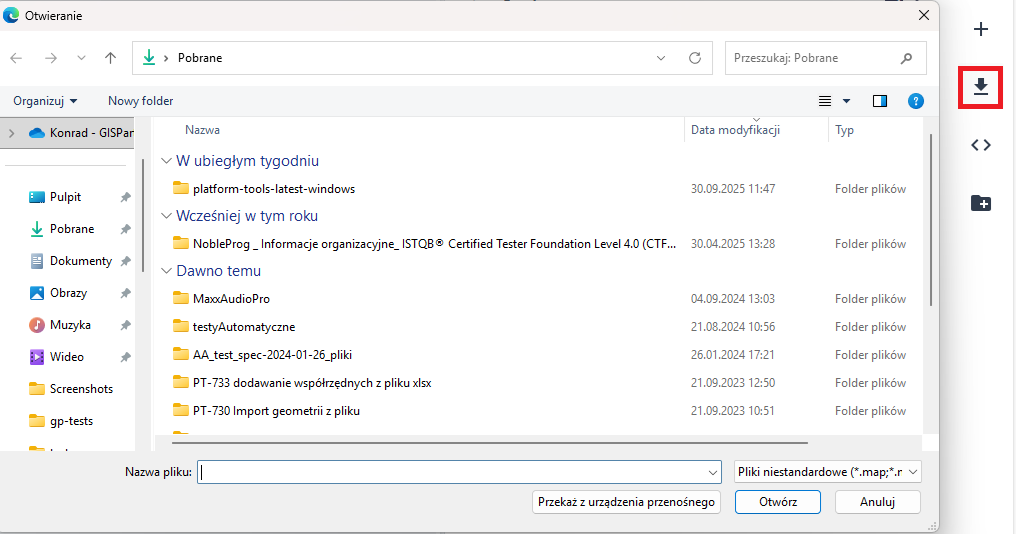Screen dimensions: 1016x534
Task: Collapse the W ubiegłym tygodniu group
Action: tap(167, 161)
